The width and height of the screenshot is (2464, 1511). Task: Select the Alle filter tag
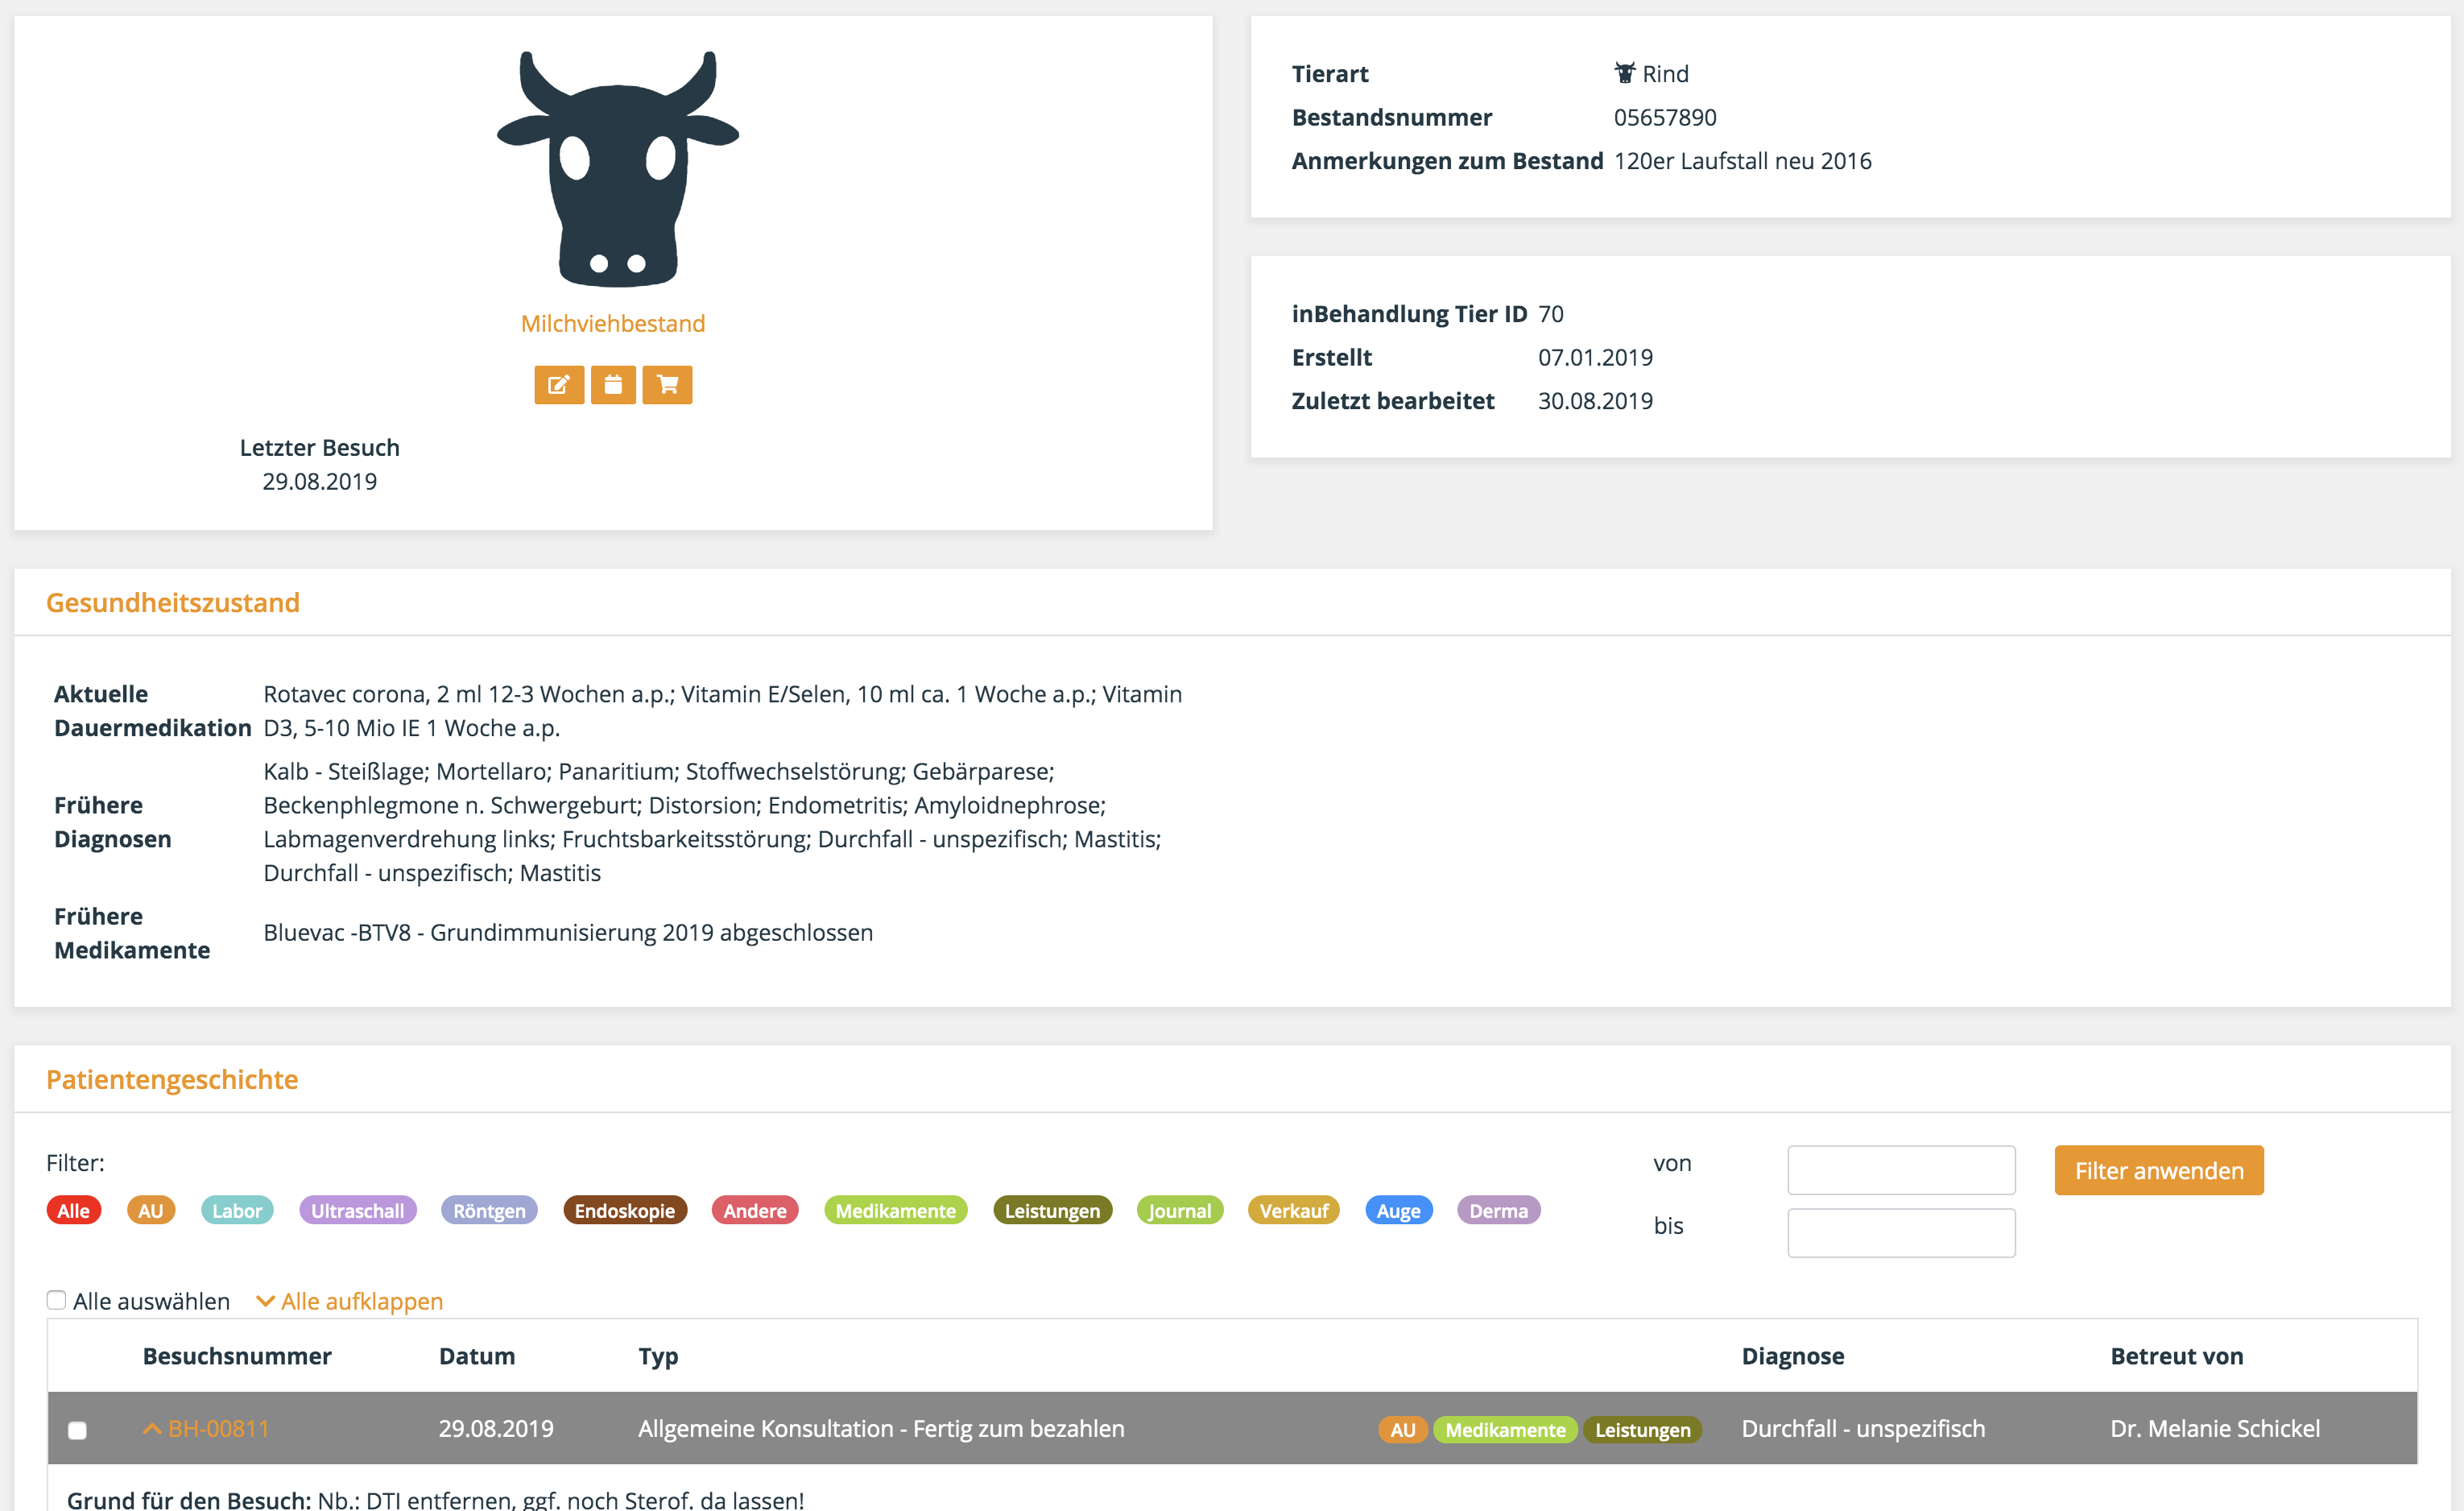click(74, 1210)
